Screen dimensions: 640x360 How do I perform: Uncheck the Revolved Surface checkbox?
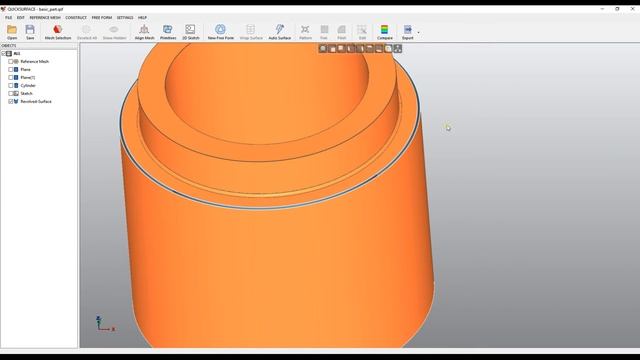11,101
